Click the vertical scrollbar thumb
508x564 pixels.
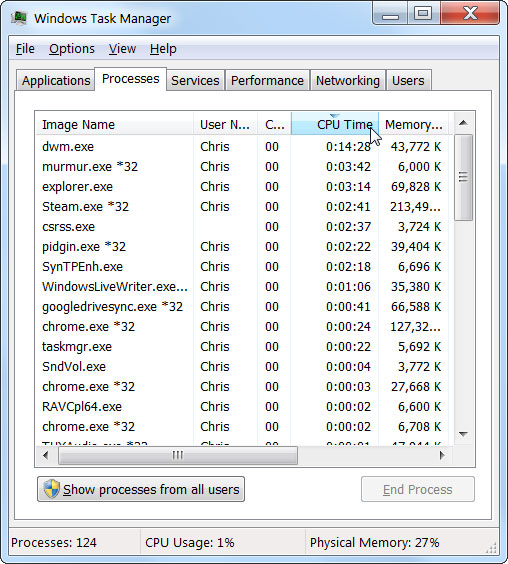(x=463, y=177)
